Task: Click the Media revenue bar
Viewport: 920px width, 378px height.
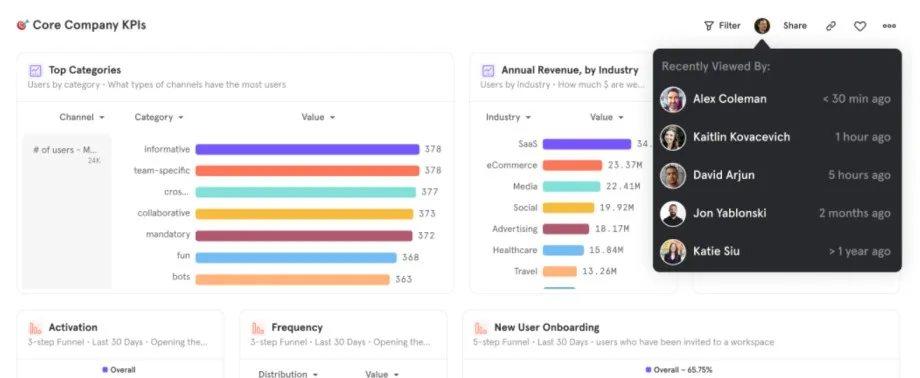Action: pos(571,187)
